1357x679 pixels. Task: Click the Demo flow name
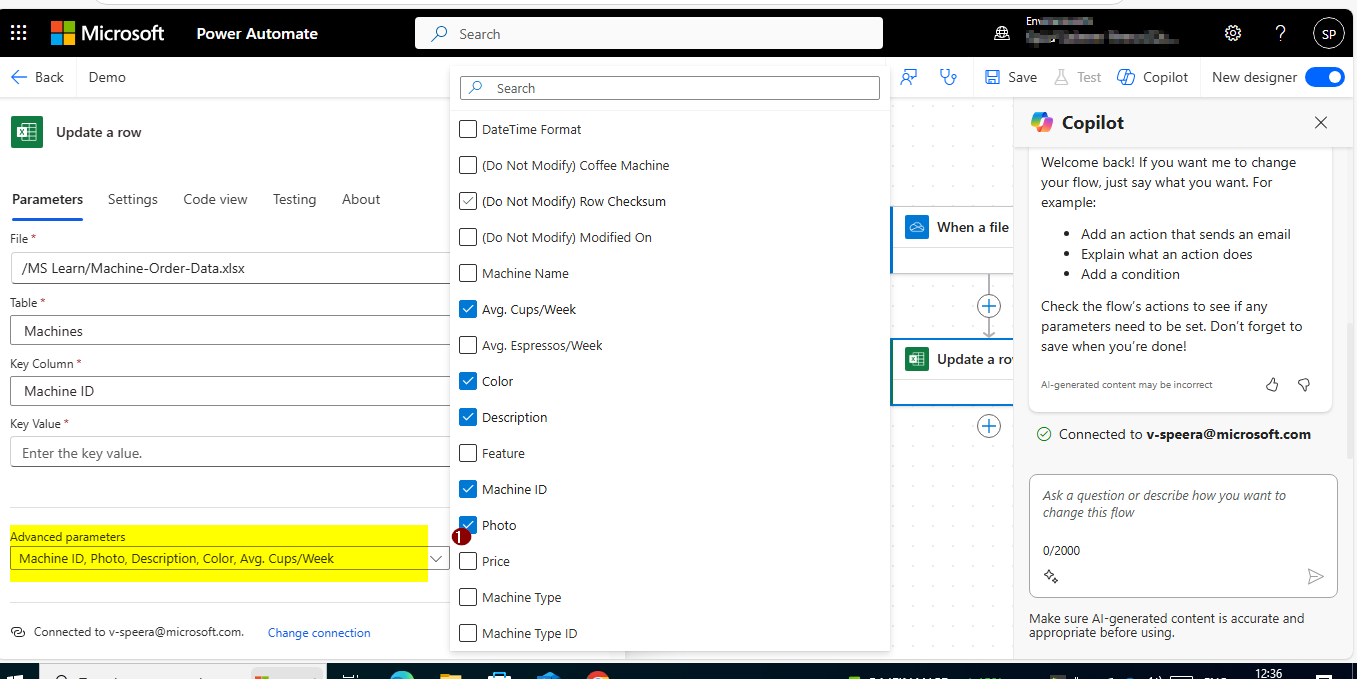(107, 77)
